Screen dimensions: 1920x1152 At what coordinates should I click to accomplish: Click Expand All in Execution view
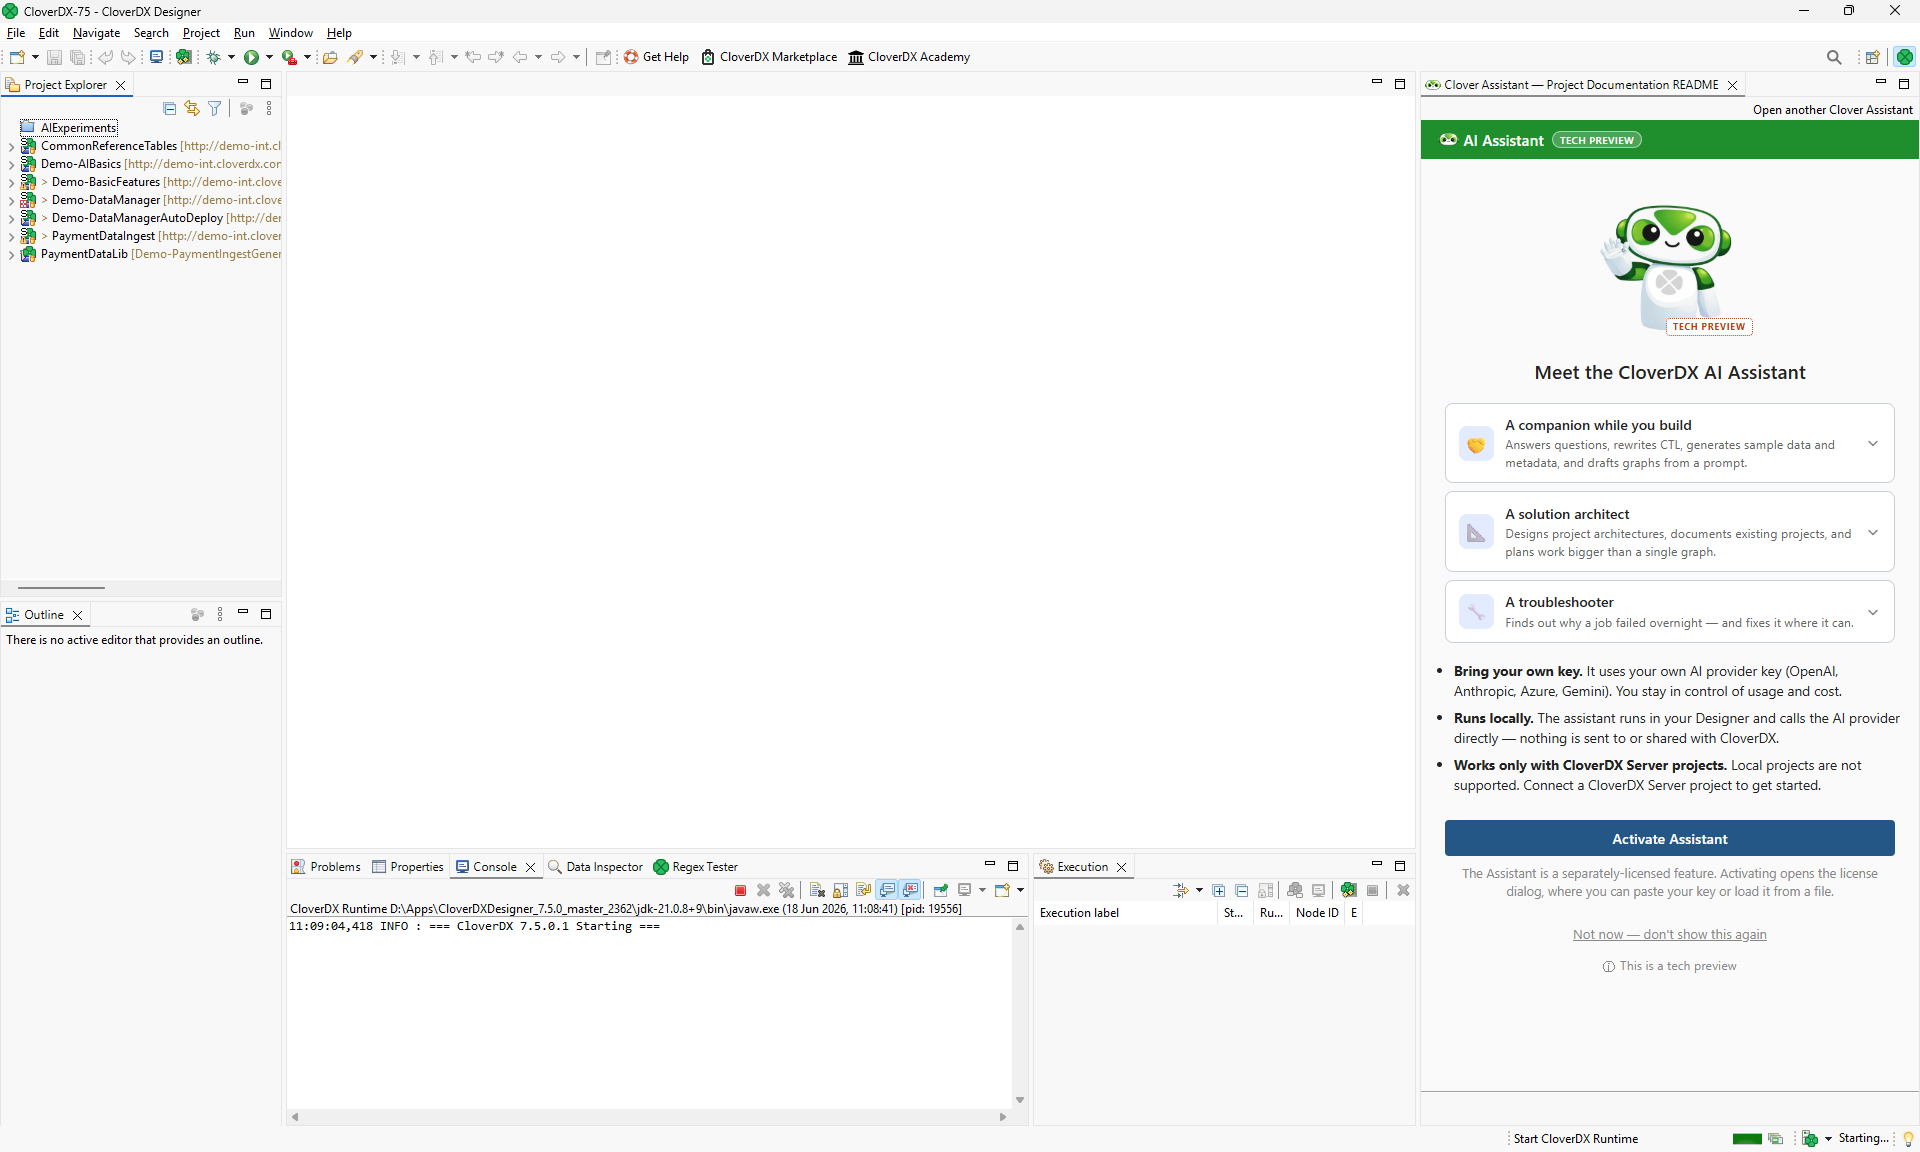click(x=1218, y=890)
